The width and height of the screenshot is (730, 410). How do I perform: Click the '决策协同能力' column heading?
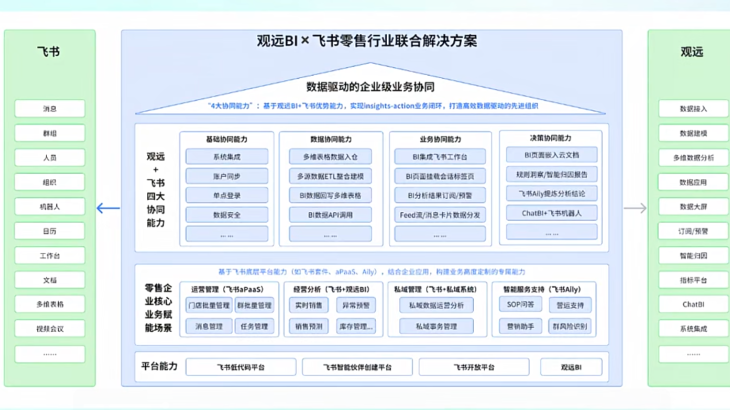pos(551,138)
